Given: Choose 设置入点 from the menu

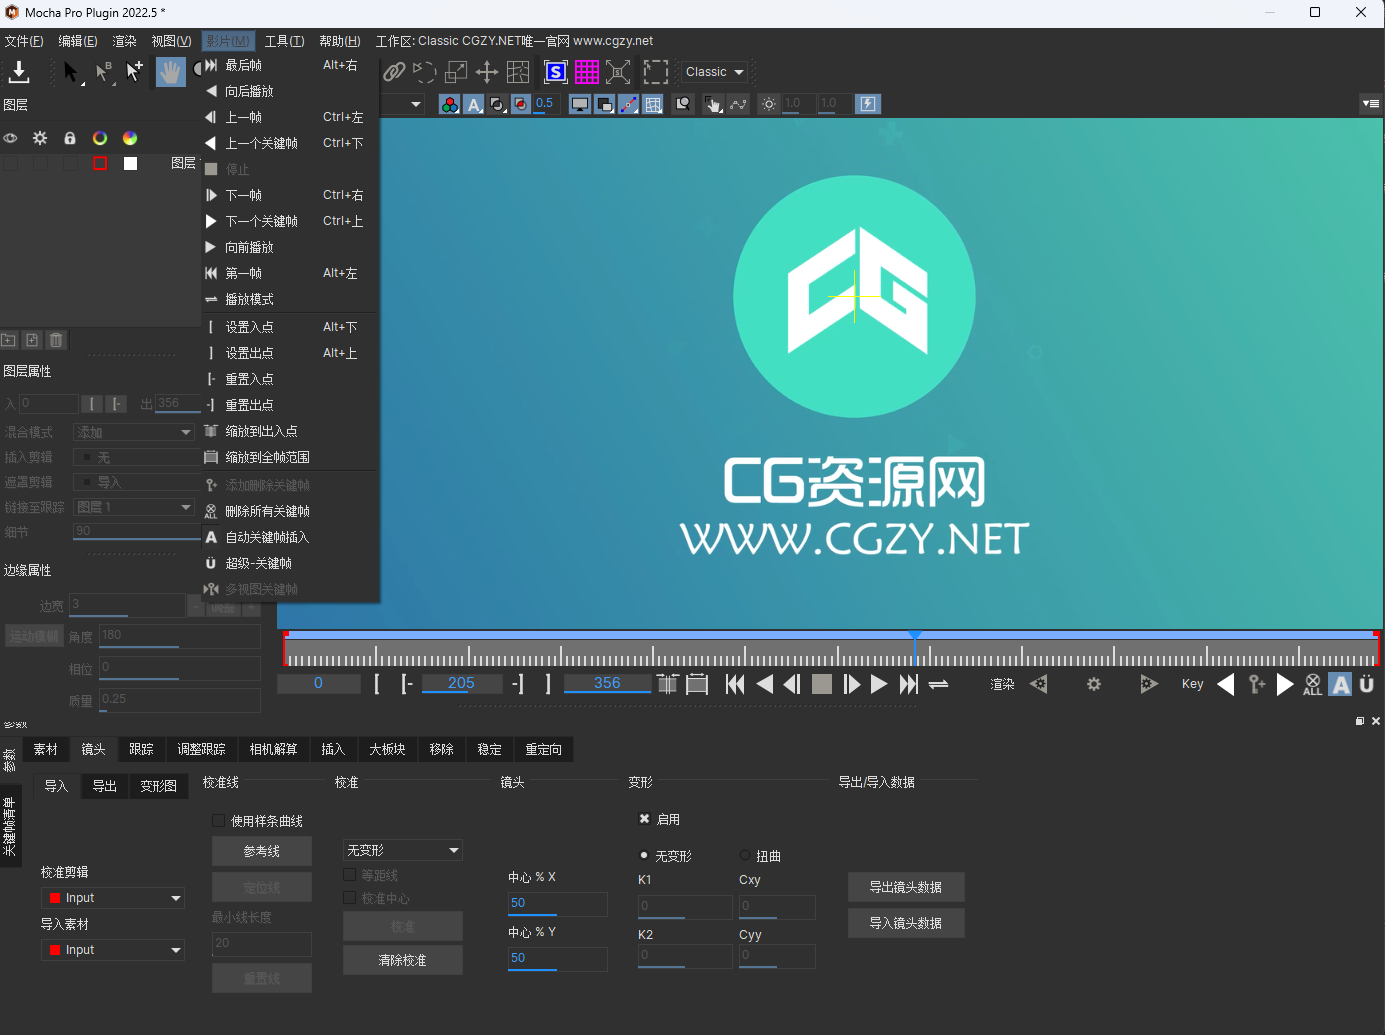Looking at the screenshot, I should coord(290,327).
